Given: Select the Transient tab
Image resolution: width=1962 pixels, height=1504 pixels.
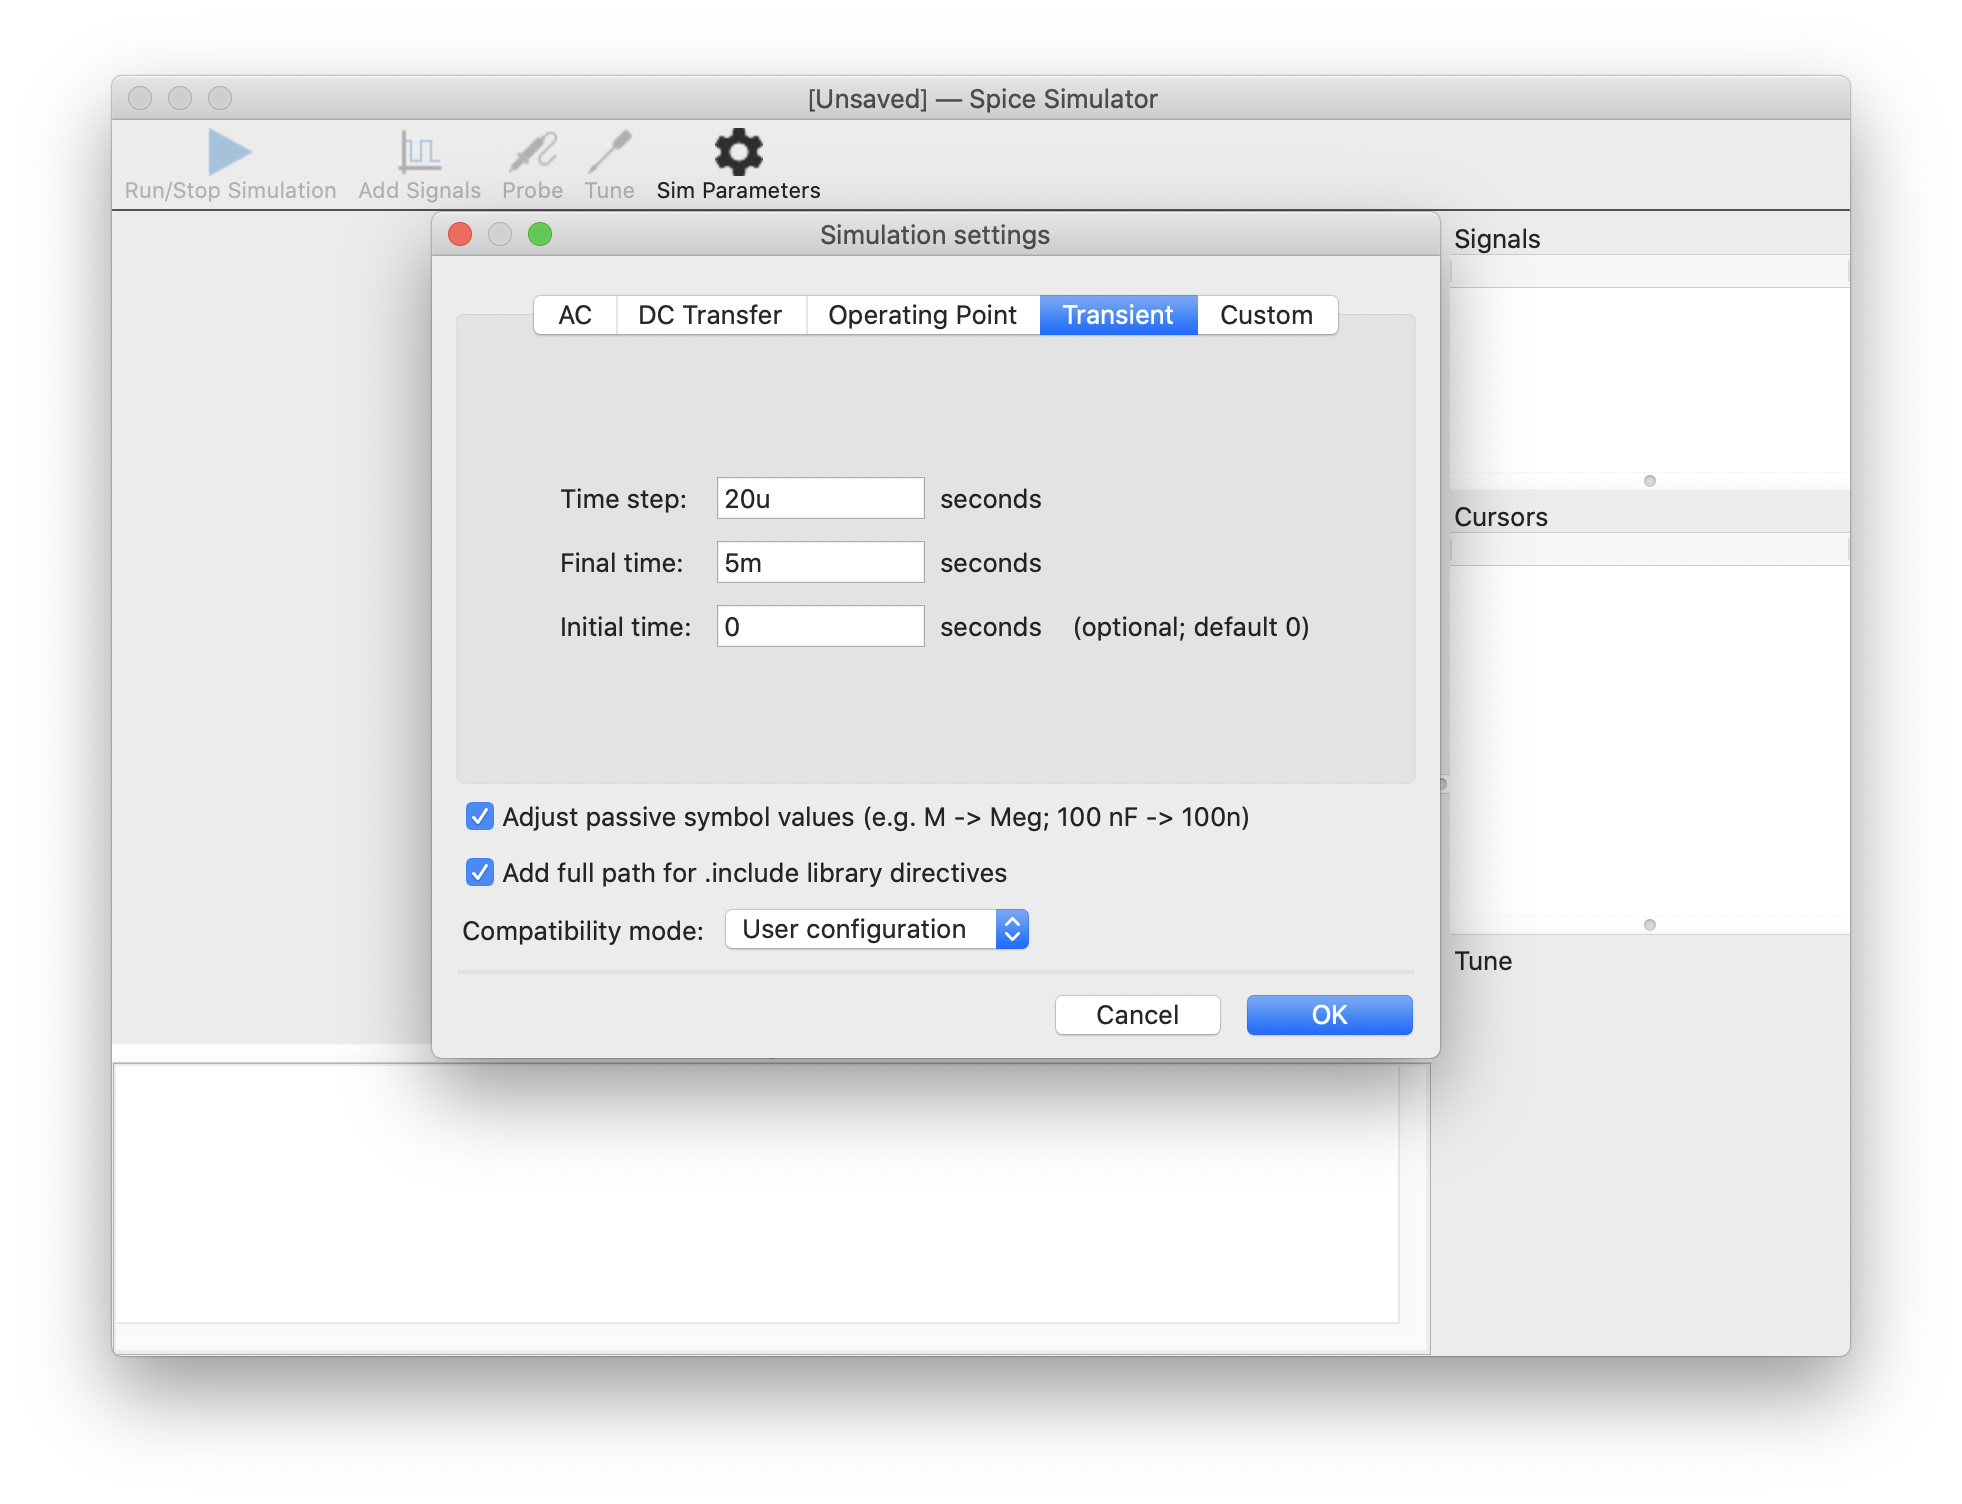Looking at the screenshot, I should (1118, 315).
